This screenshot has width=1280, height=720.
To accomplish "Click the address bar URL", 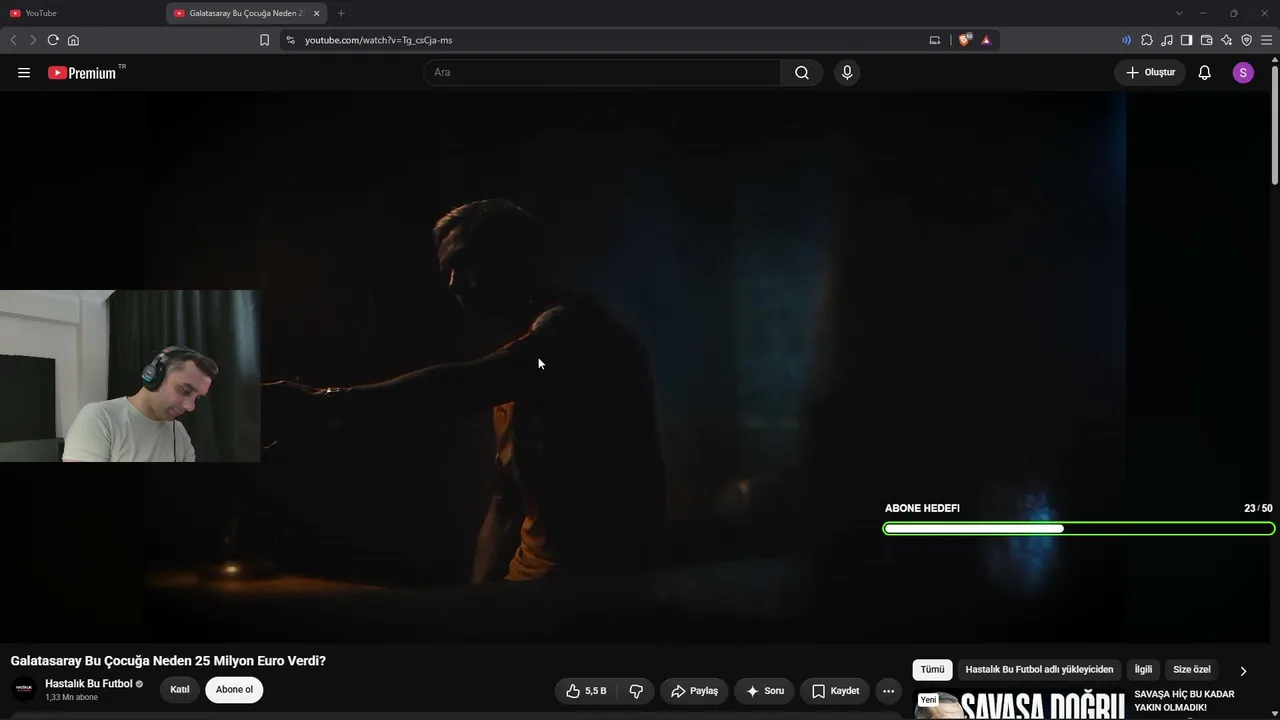I will 379,40.
